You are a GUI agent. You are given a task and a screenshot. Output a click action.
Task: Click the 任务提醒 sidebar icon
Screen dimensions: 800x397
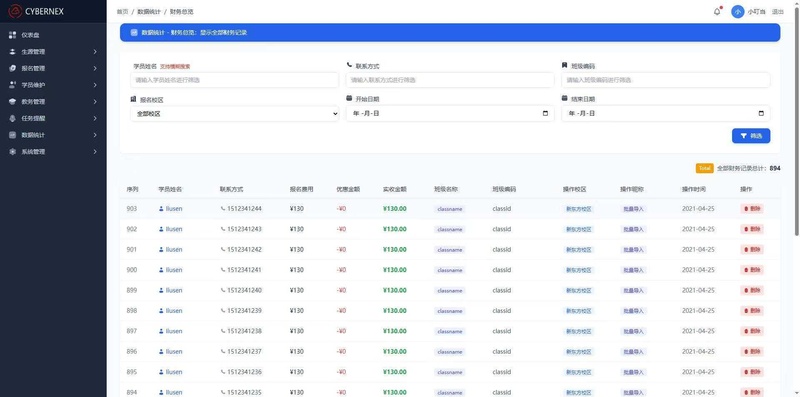coord(12,118)
